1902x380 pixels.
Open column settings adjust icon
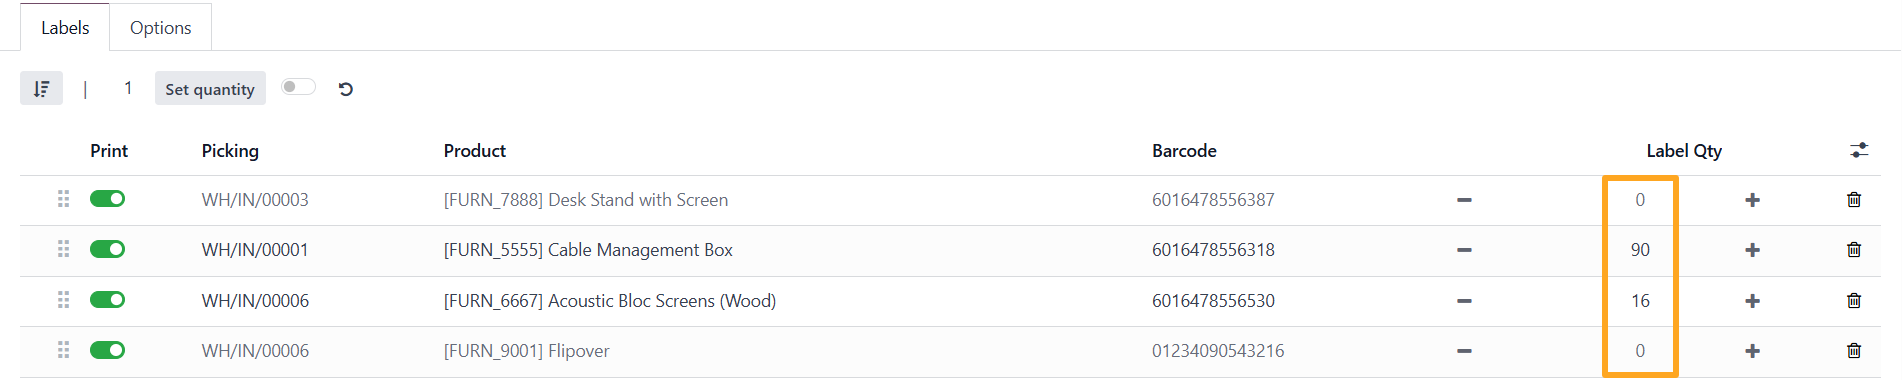point(1859,150)
